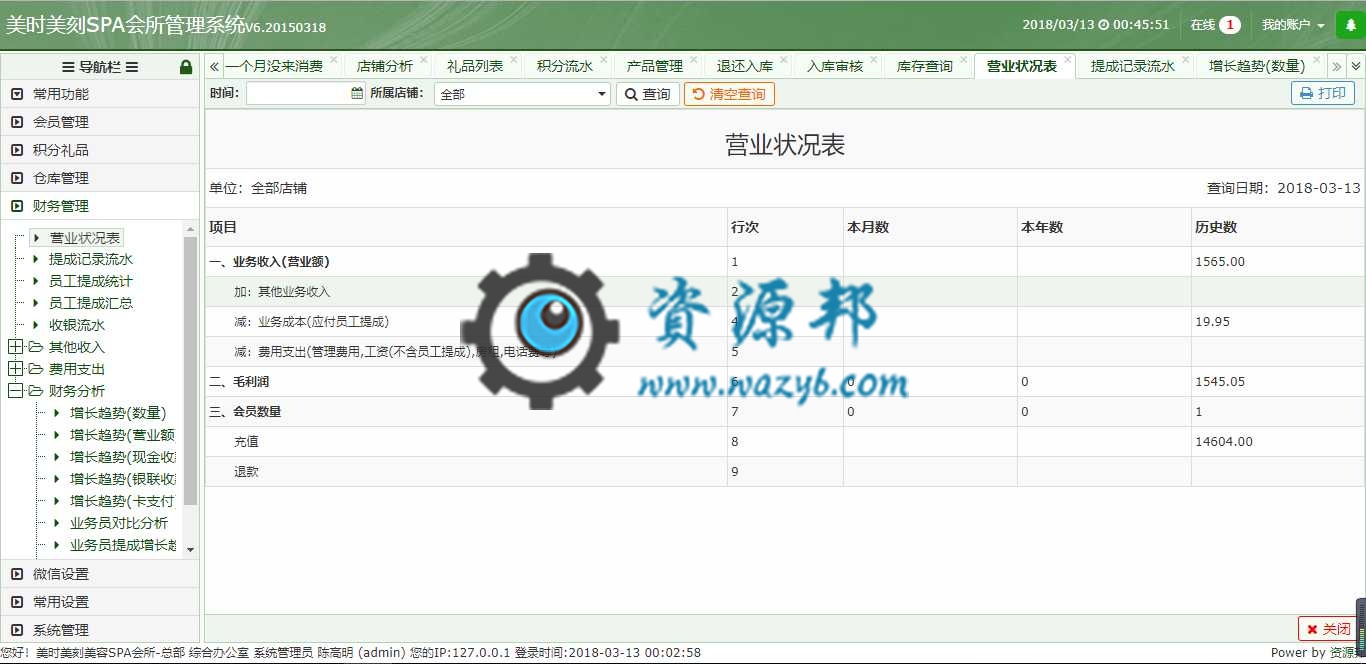Image resolution: width=1366 pixels, height=664 pixels.
Task: Switch to 礼品列表 tab
Action: coord(475,66)
